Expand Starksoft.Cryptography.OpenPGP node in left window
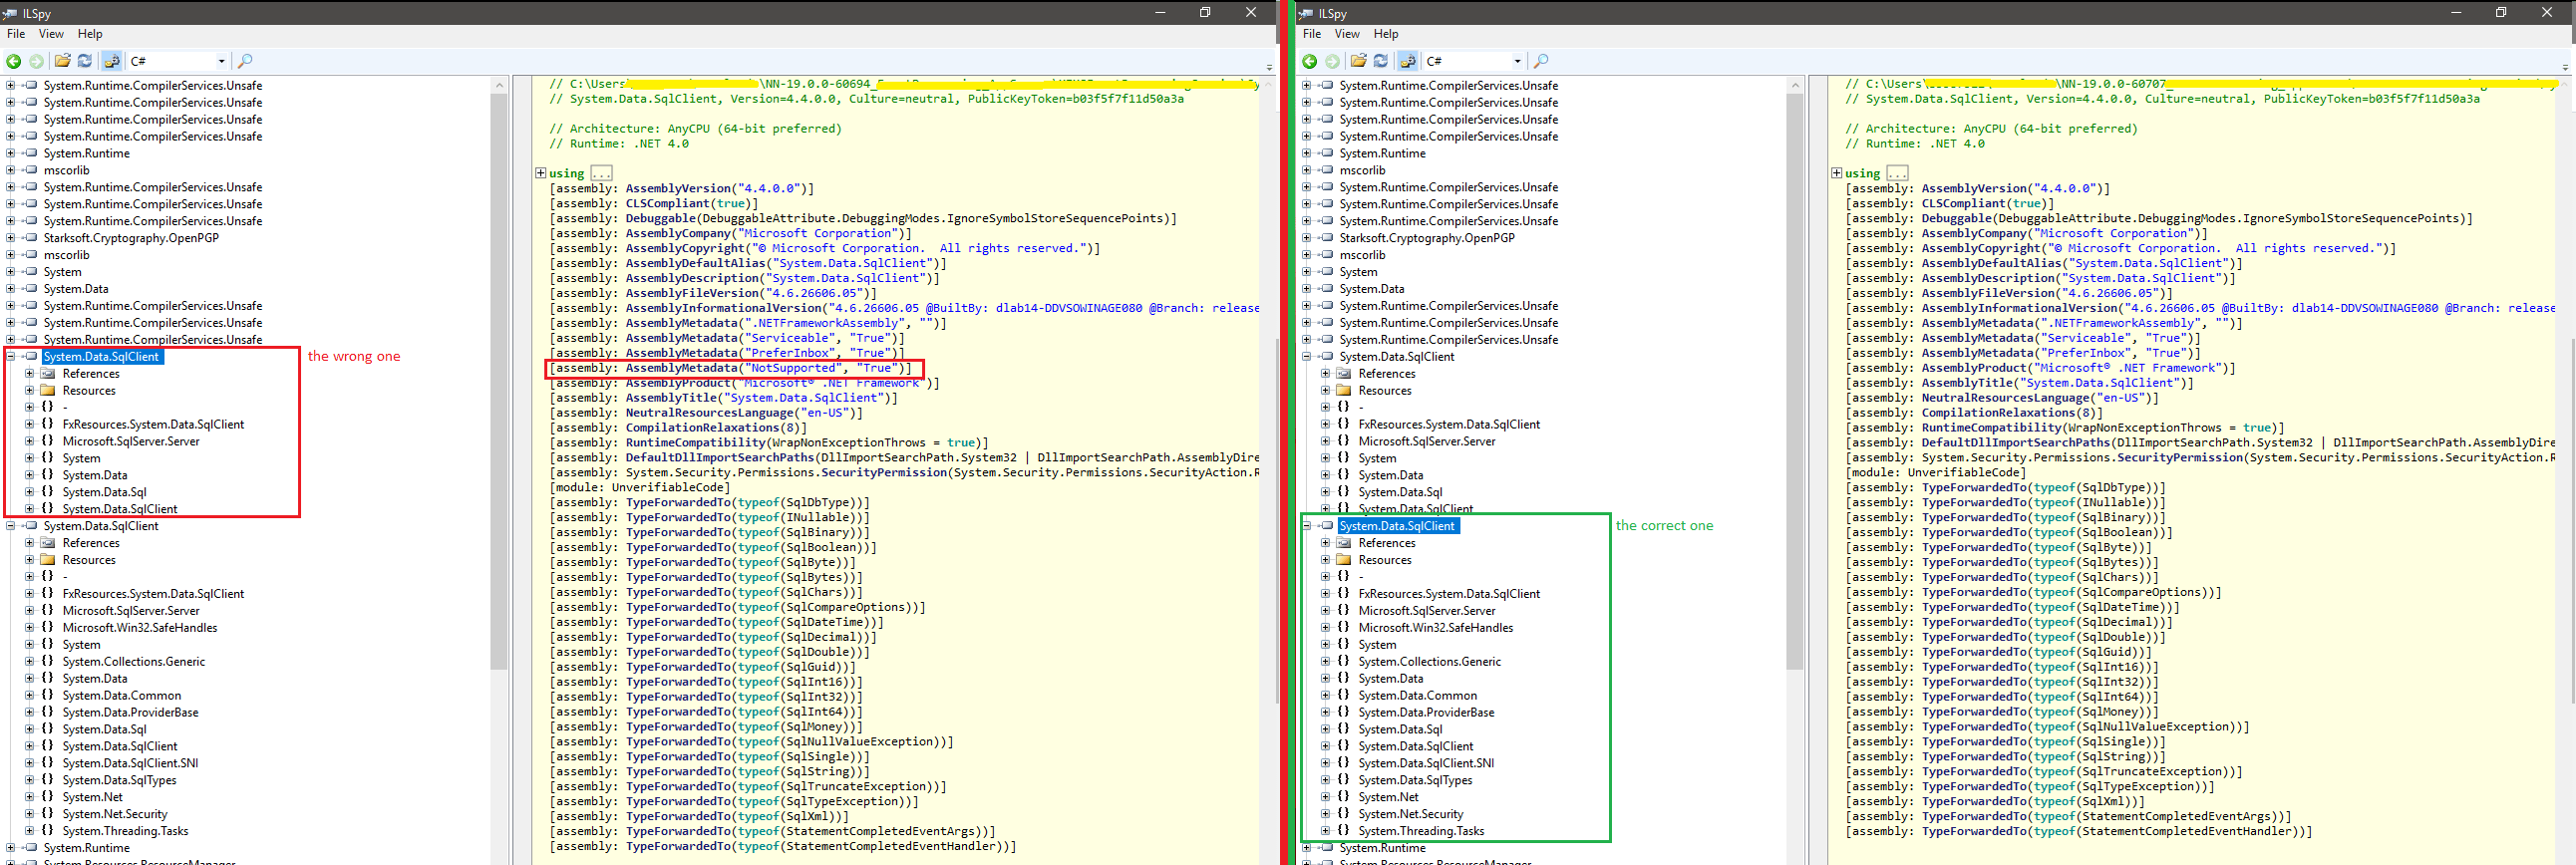This screenshot has width=2576, height=865. click(10, 238)
